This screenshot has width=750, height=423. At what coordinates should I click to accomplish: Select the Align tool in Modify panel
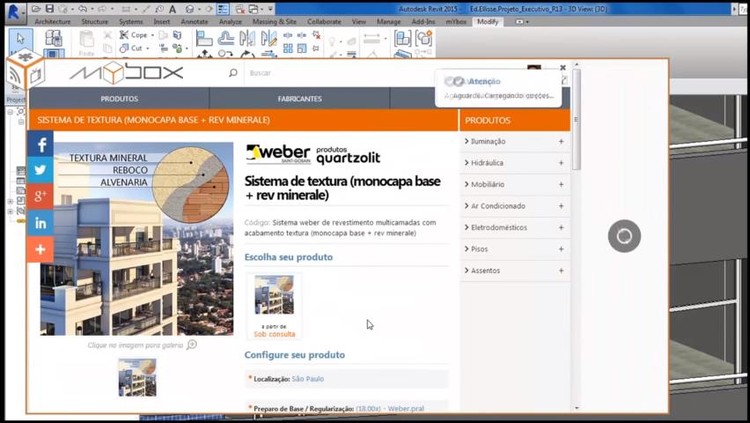[204, 38]
